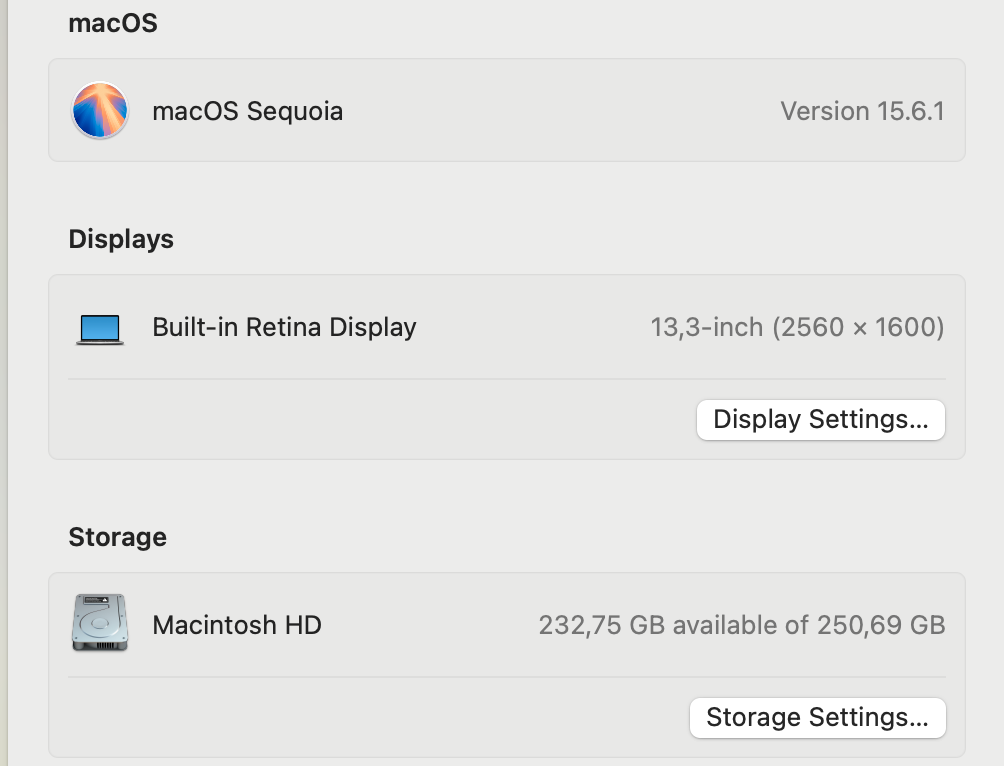Click the Macintosh HD drive icon
This screenshot has height=766, width=1004.
100,623
